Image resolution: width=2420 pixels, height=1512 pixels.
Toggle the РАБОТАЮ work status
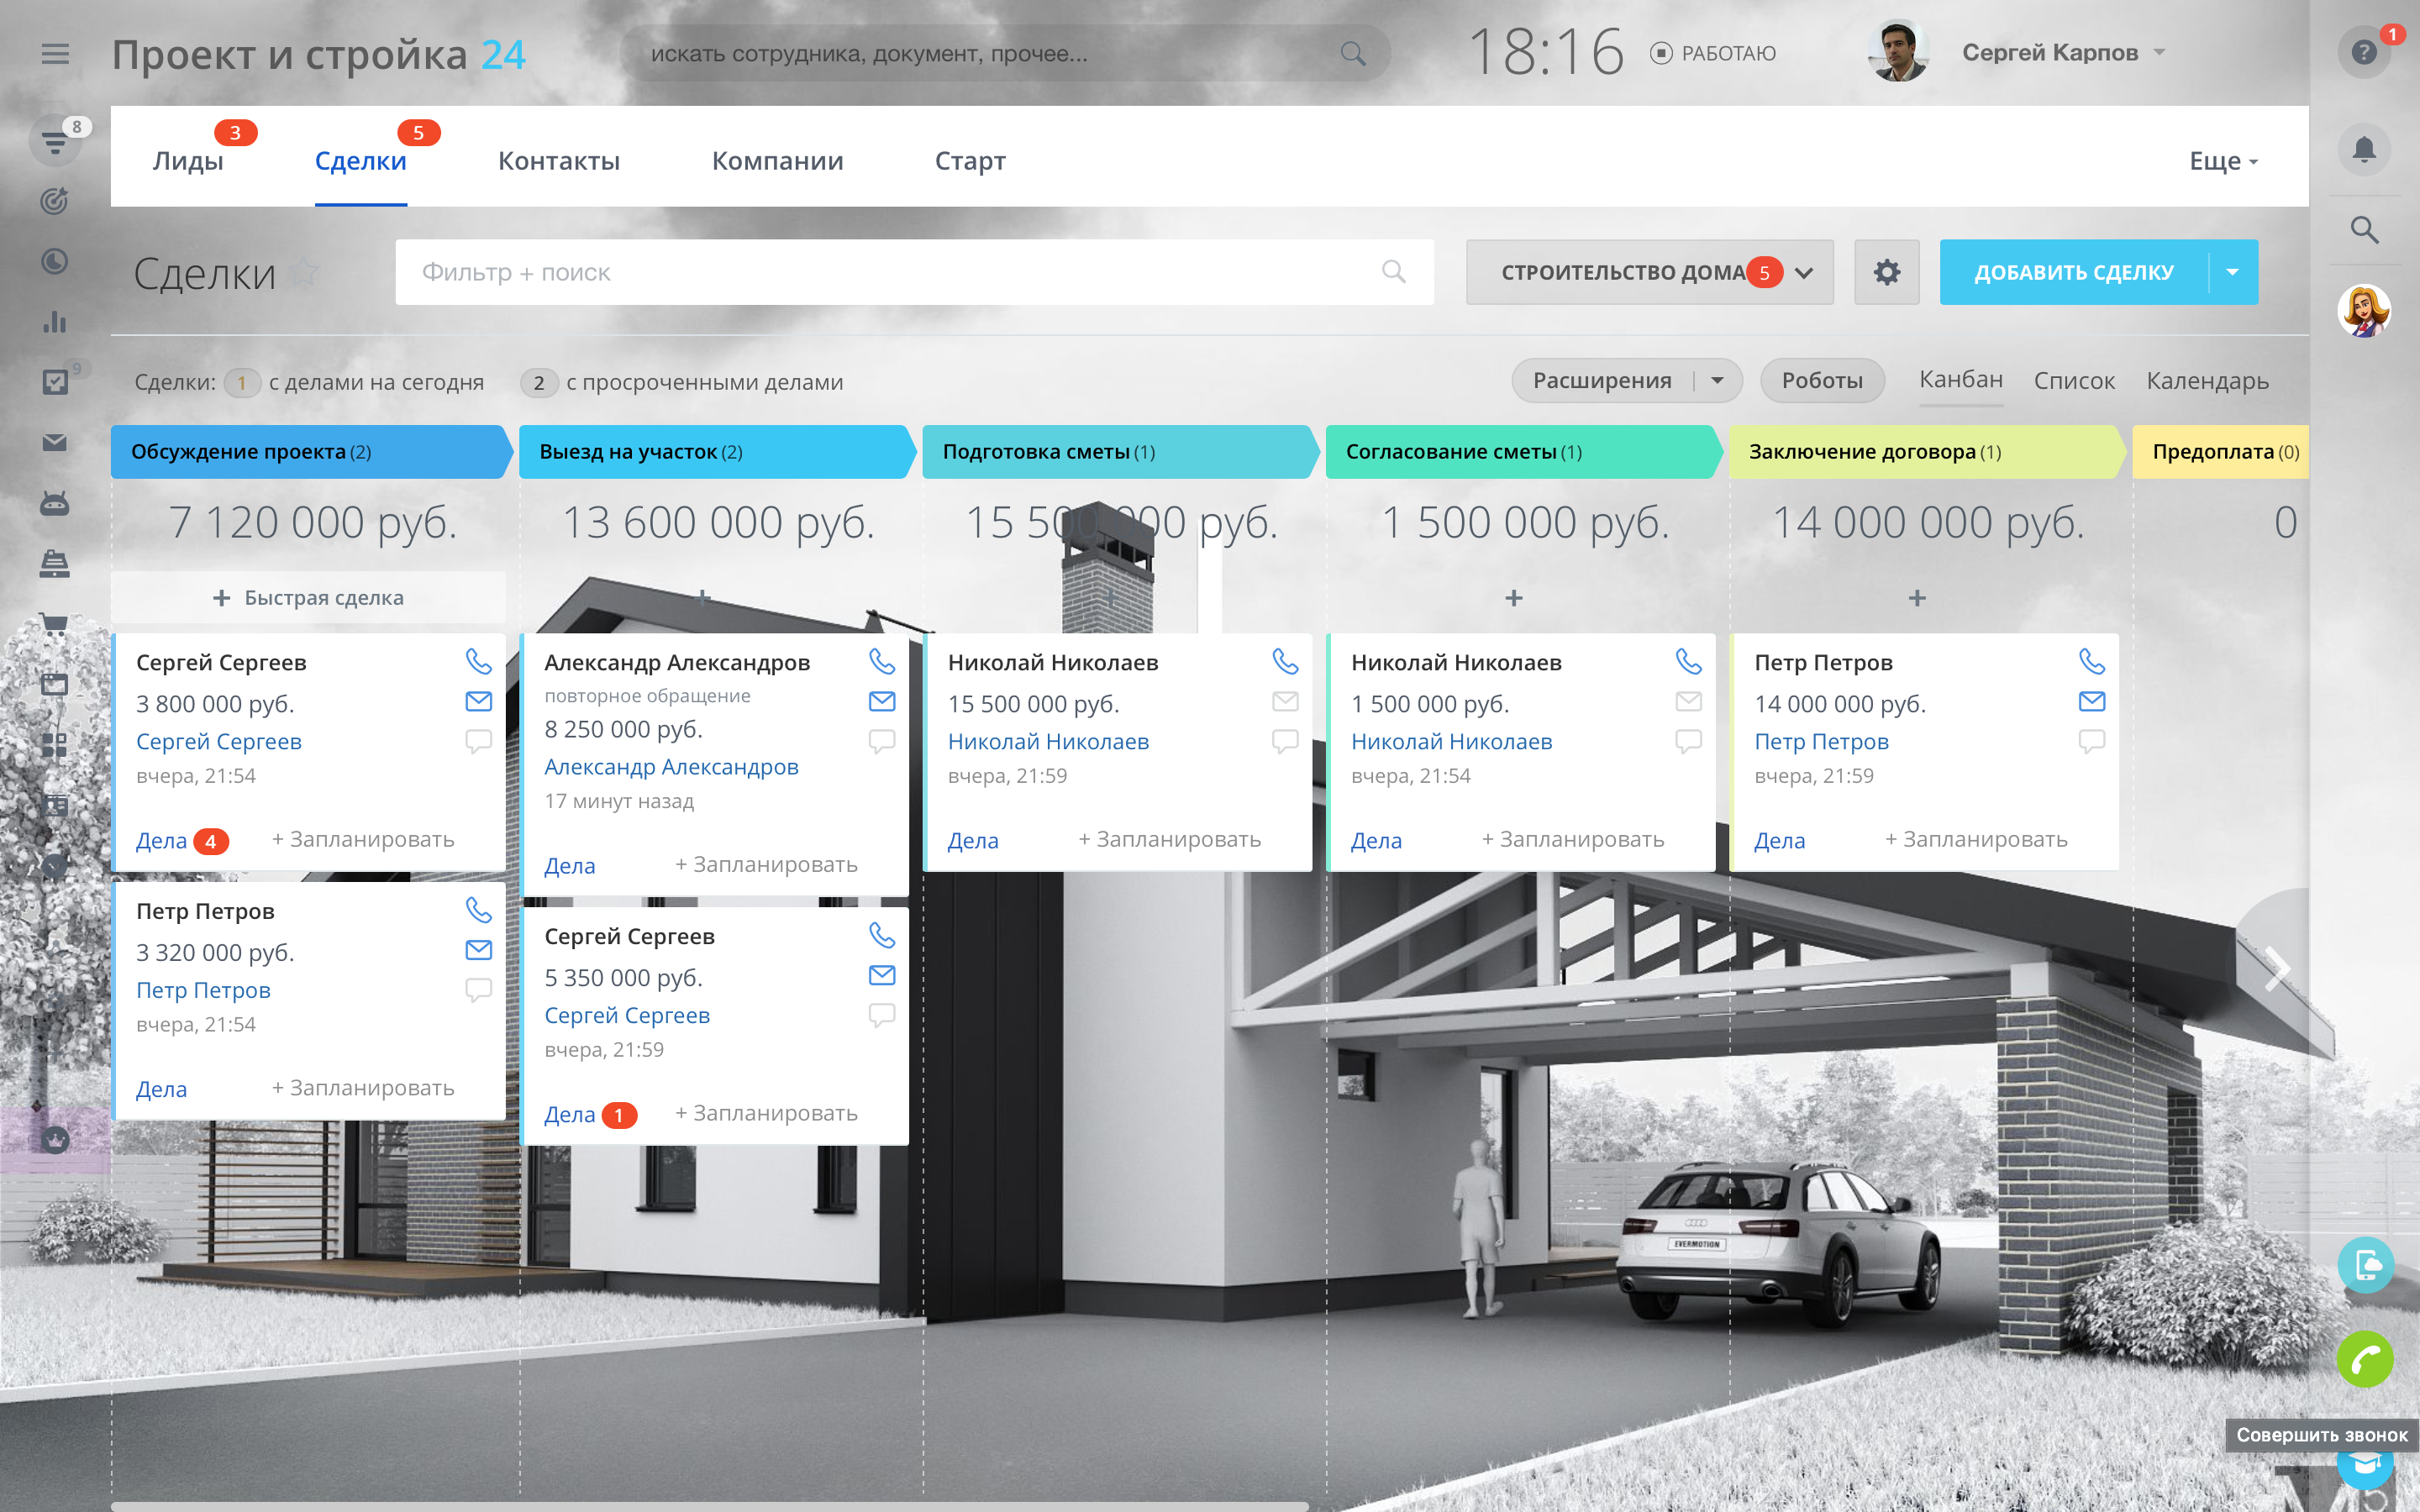point(1713,53)
